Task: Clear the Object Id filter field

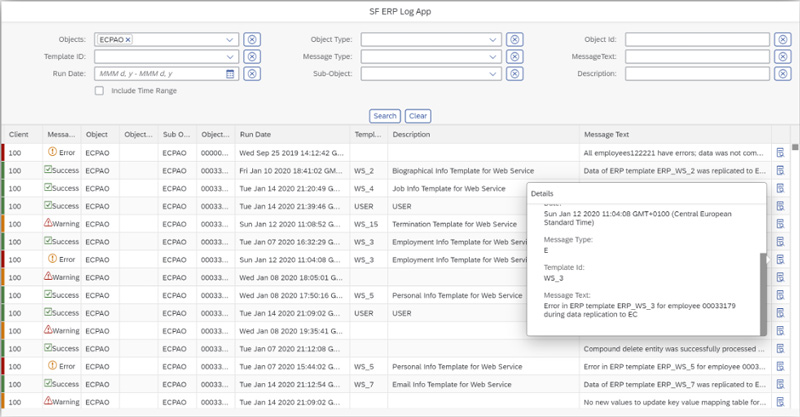Action: 783,39
